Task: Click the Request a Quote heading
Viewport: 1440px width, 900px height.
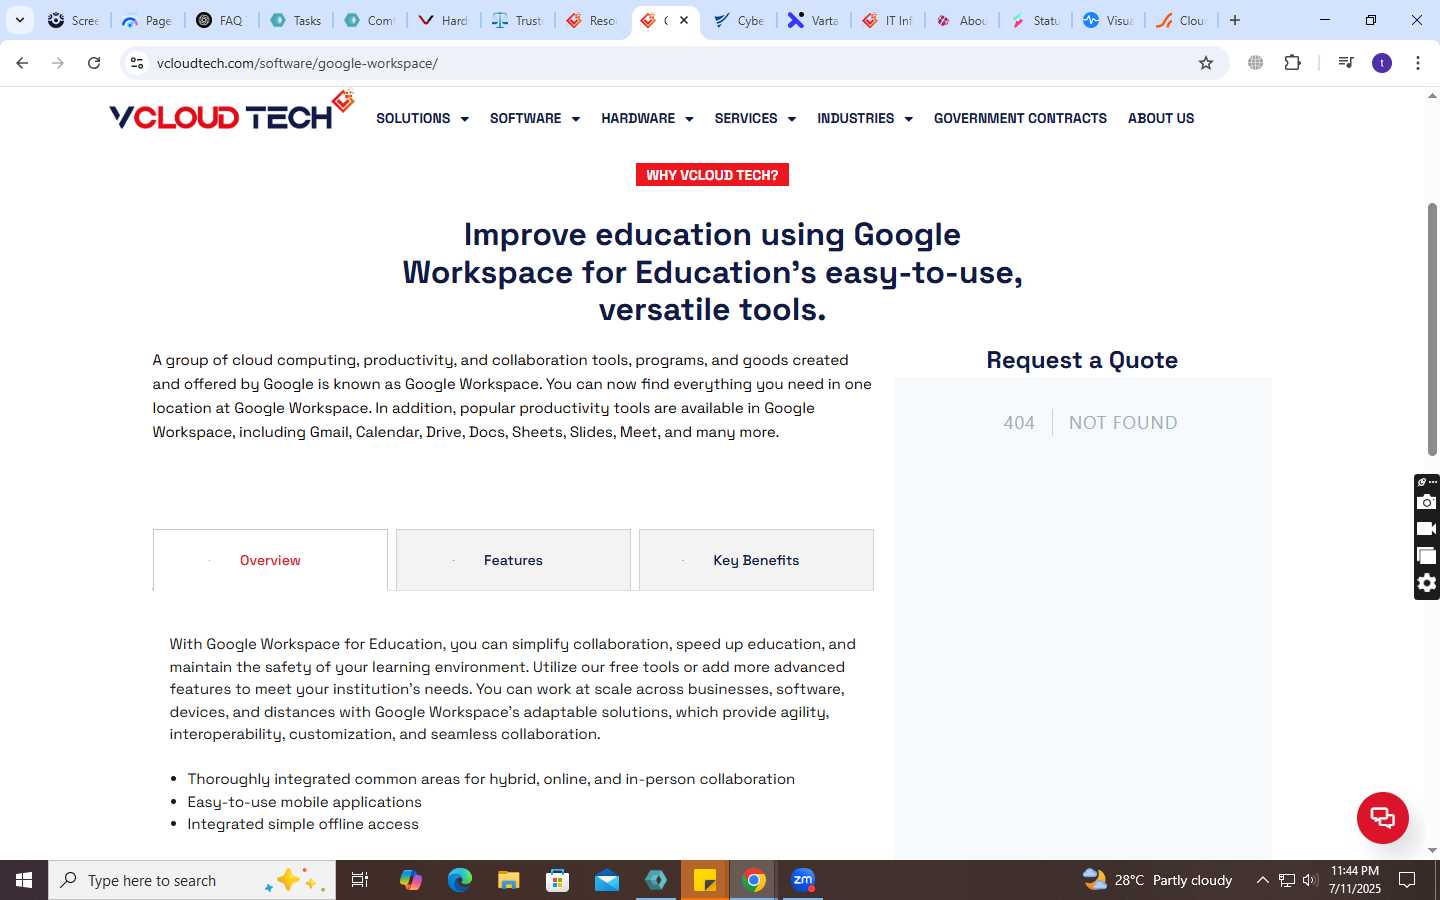Action: (x=1082, y=360)
